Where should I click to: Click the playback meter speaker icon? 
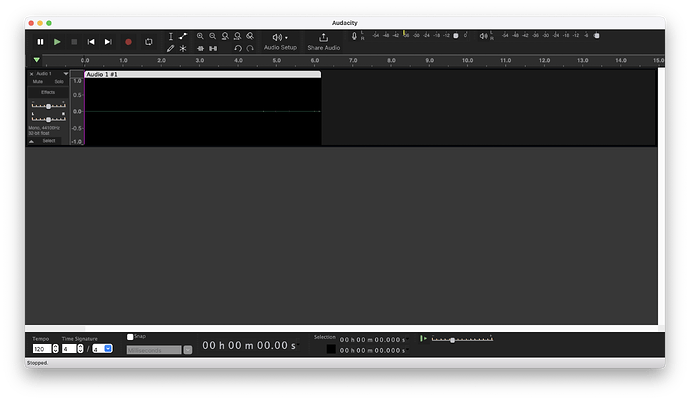click(x=483, y=36)
